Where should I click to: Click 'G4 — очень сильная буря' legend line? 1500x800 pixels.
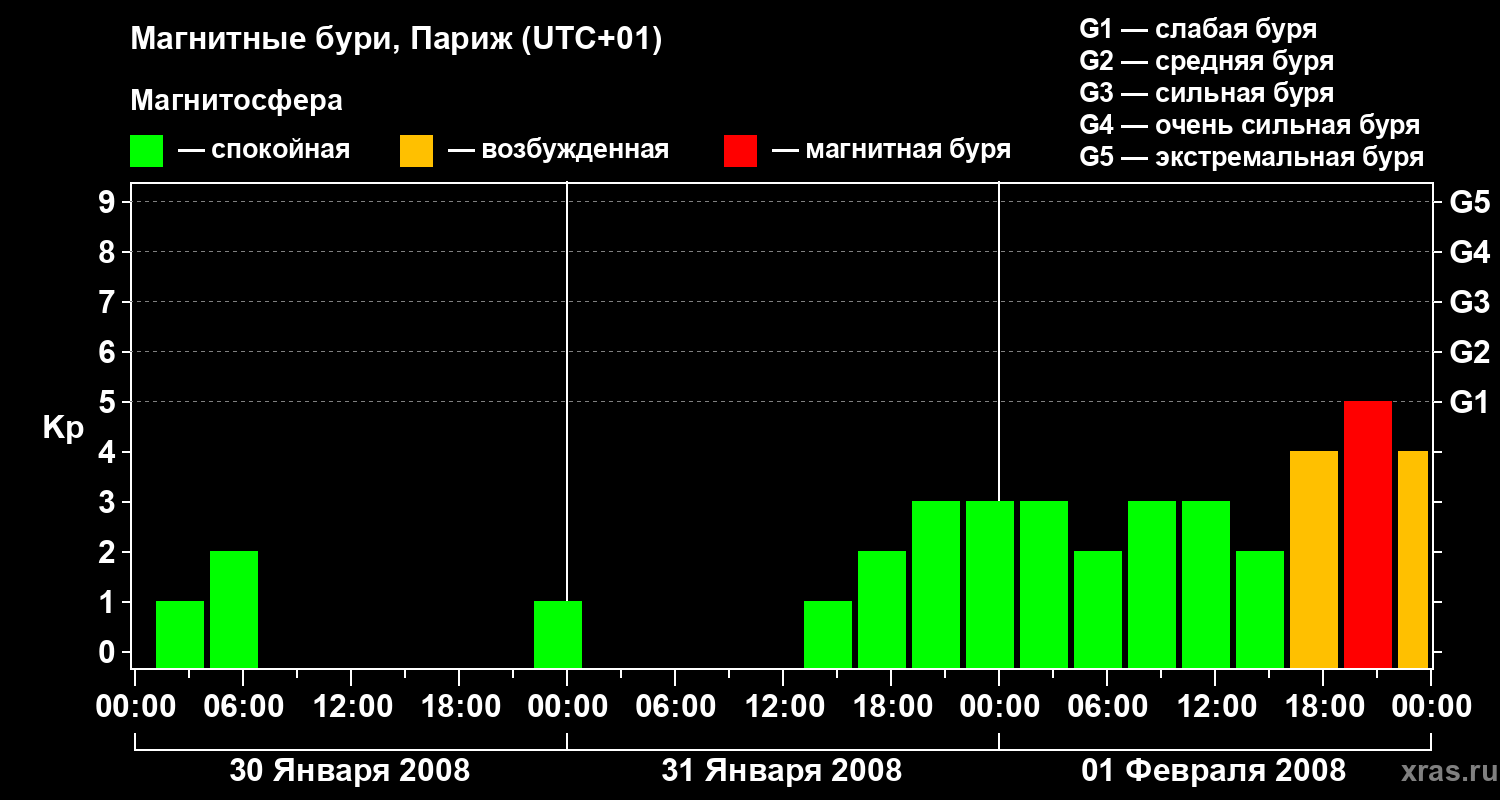1249,125
